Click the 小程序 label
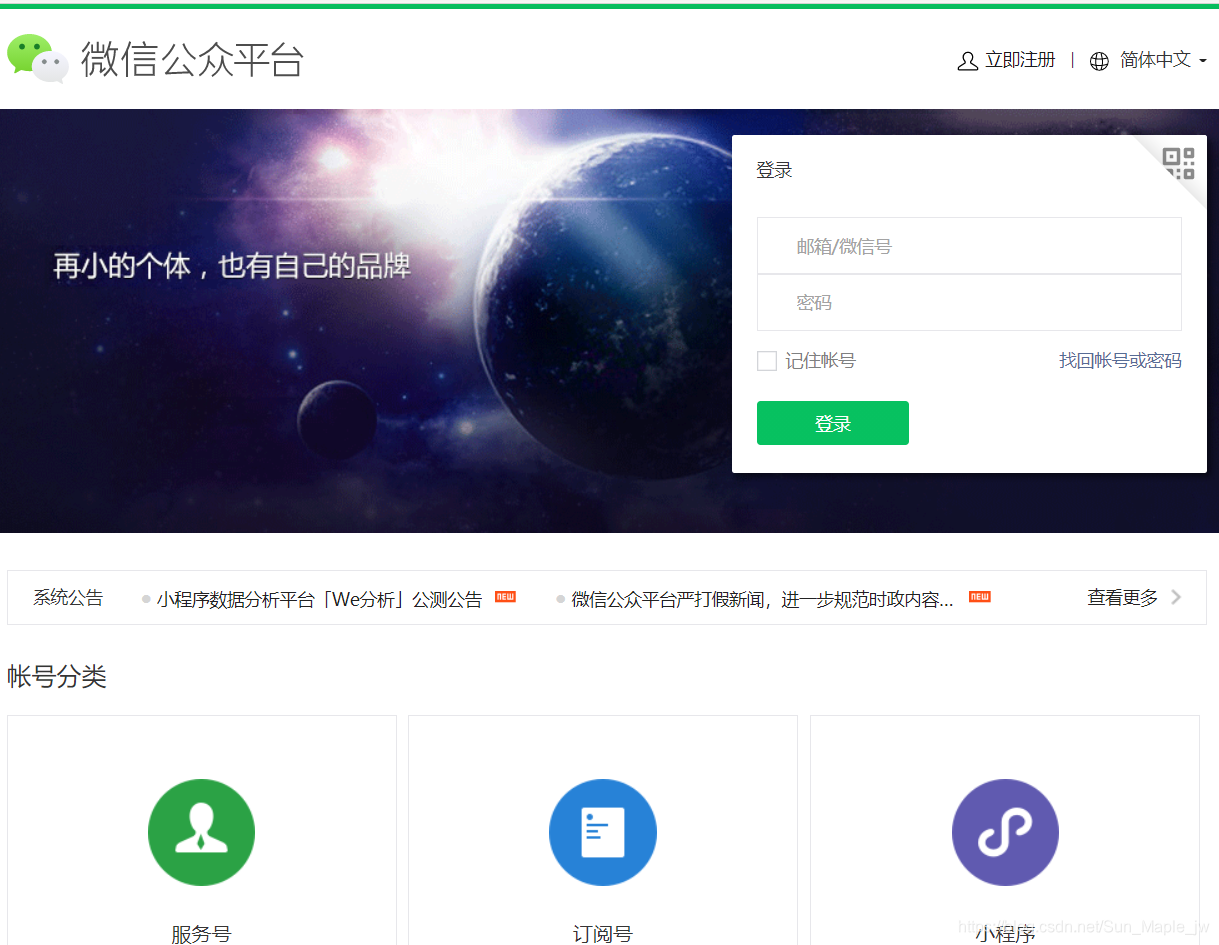The height and width of the screenshot is (945, 1219). point(1005,934)
